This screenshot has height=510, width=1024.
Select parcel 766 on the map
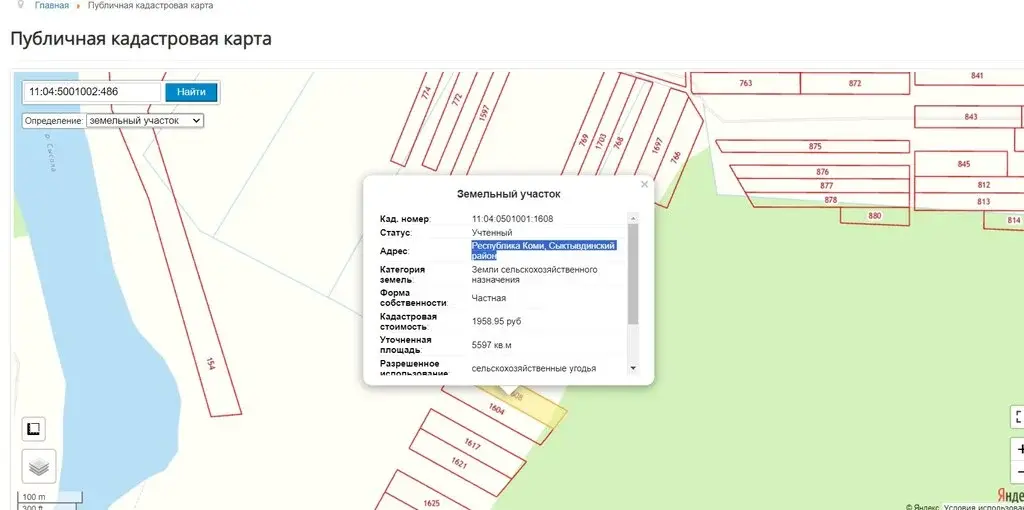pyautogui.click(x=675, y=157)
